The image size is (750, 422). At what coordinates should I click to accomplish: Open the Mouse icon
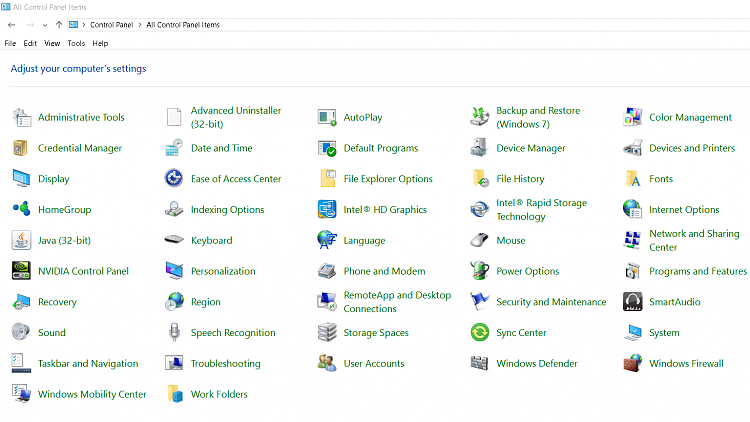coord(479,240)
